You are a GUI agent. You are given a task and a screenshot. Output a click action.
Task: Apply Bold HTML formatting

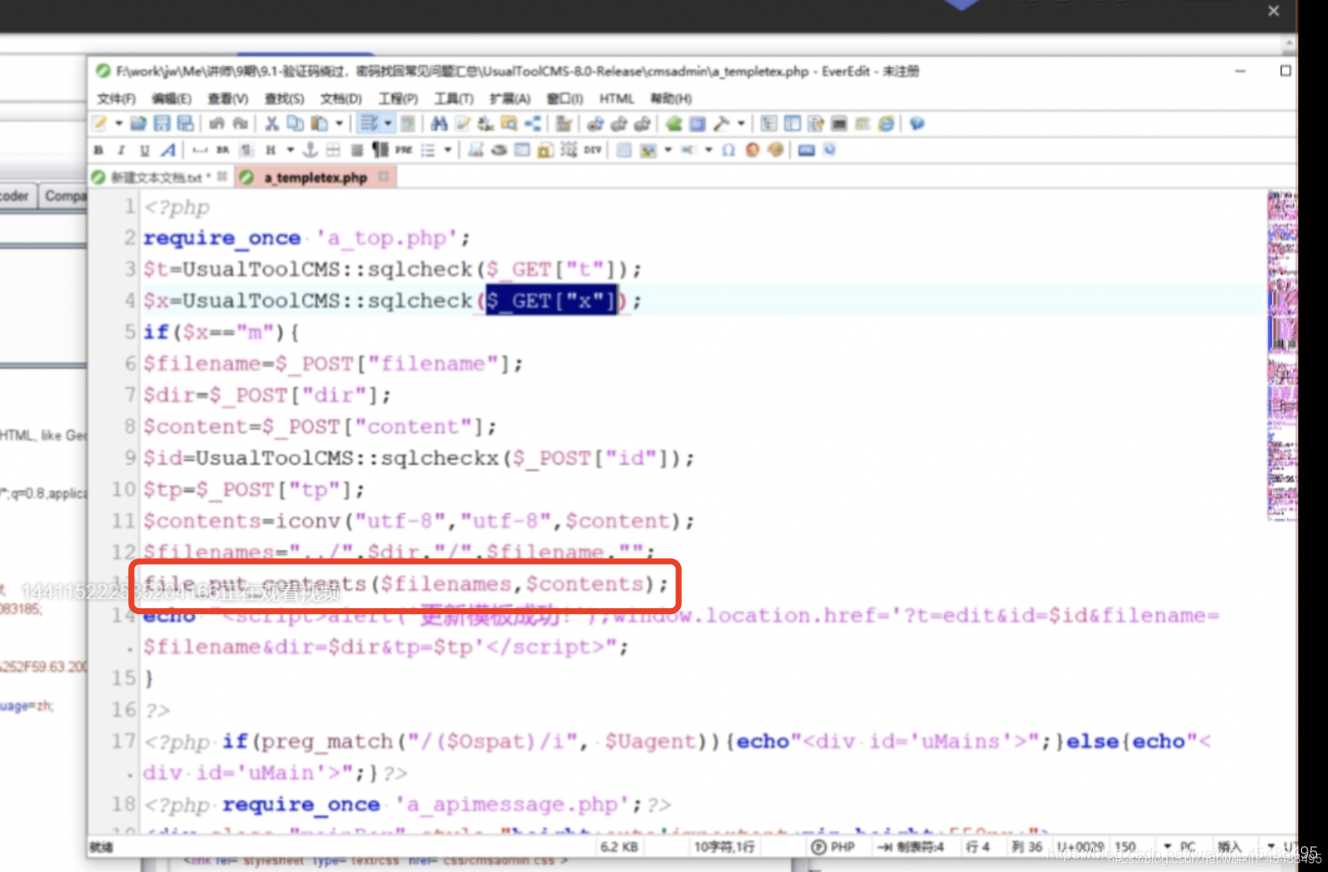tap(98, 150)
